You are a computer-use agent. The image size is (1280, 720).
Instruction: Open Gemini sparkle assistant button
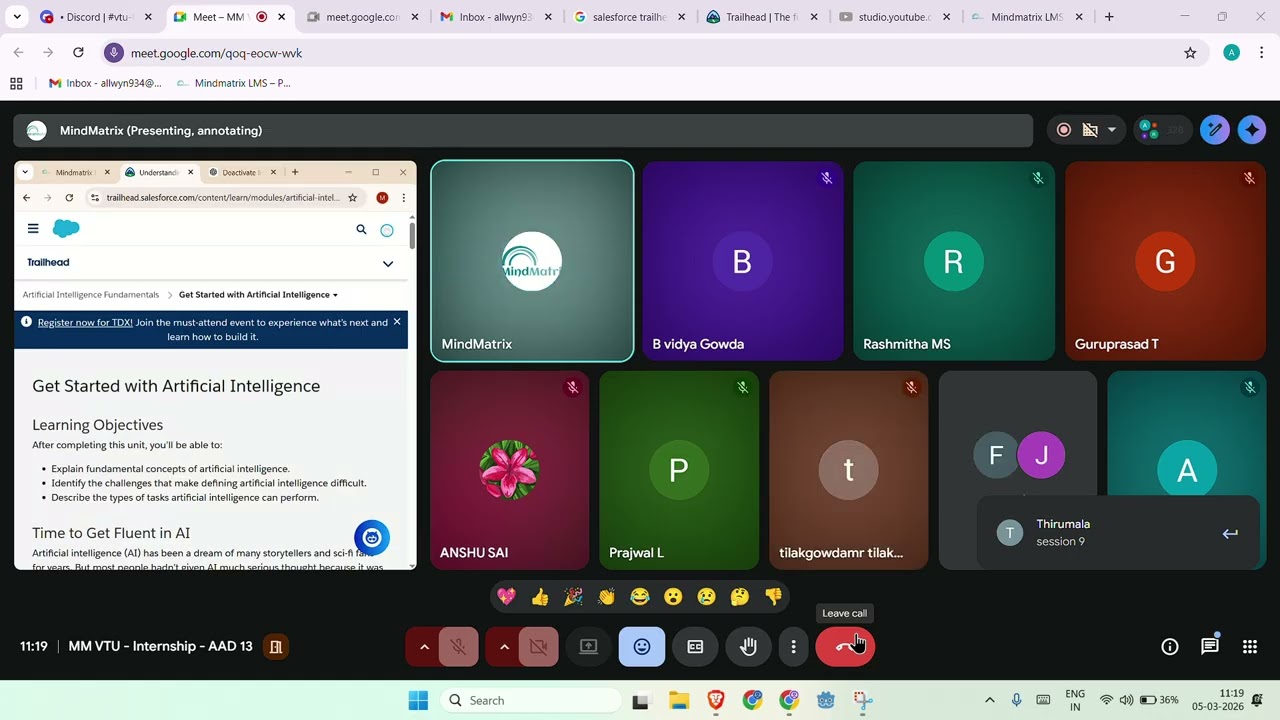pos(1252,130)
